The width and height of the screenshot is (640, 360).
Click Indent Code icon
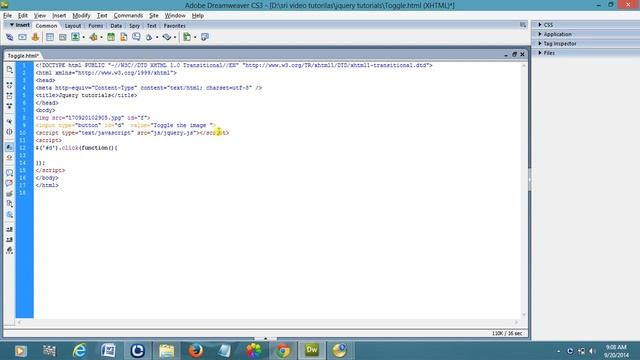click(9, 229)
